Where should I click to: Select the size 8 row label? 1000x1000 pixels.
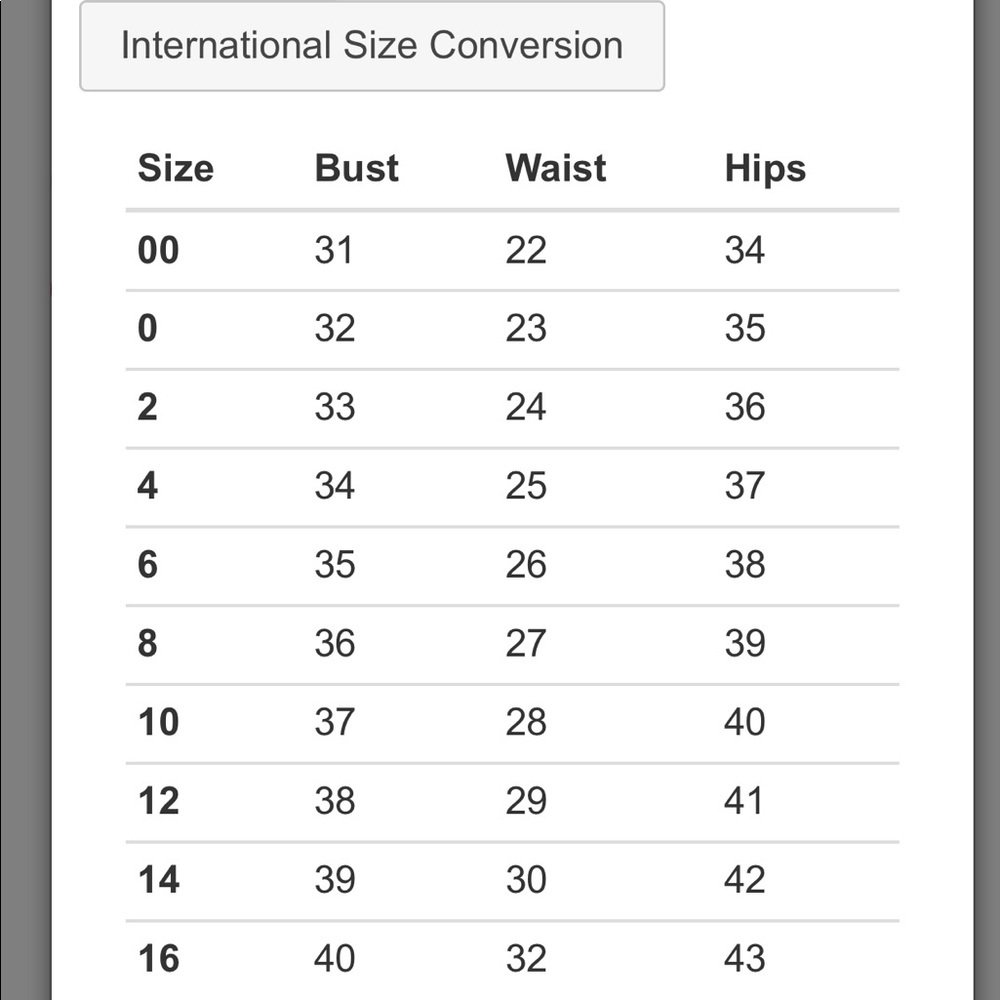tap(147, 643)
